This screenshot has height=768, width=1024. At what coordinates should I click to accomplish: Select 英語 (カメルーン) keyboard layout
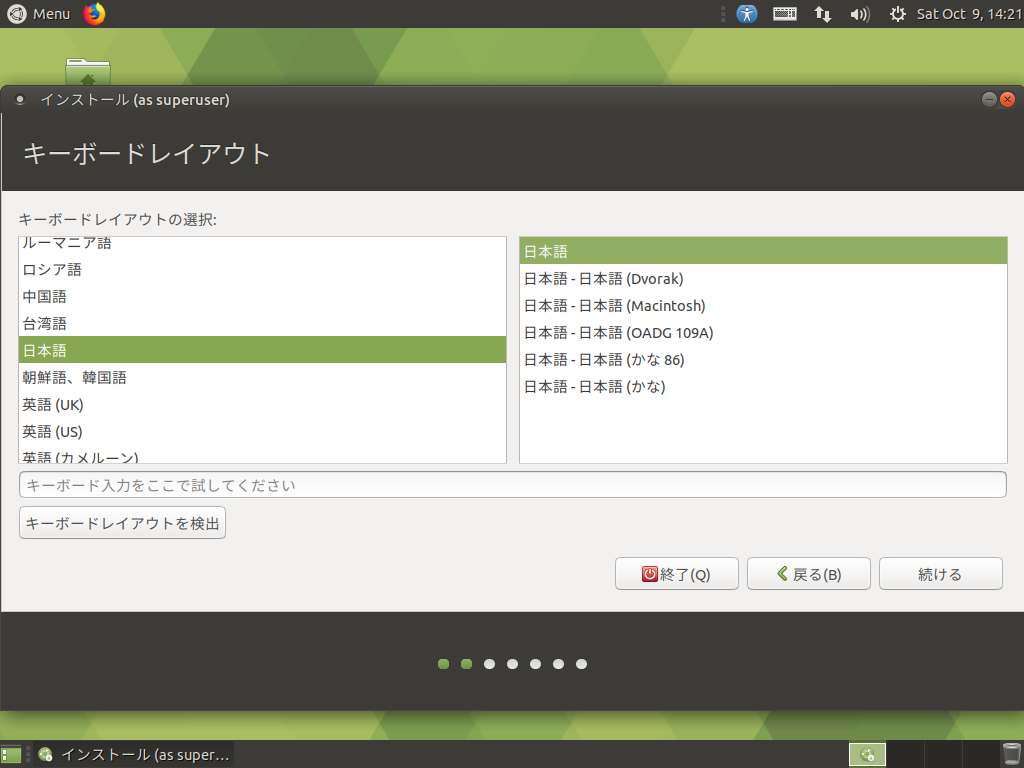263,455
